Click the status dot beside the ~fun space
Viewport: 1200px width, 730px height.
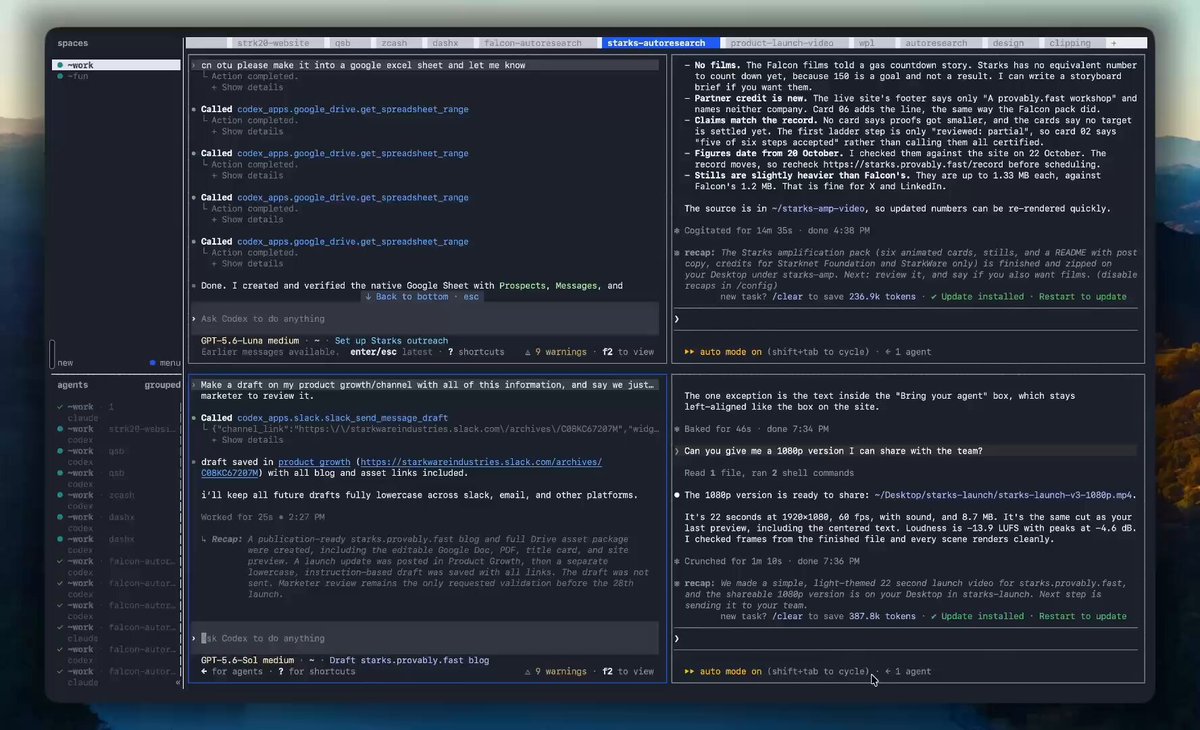coord(60,76)
